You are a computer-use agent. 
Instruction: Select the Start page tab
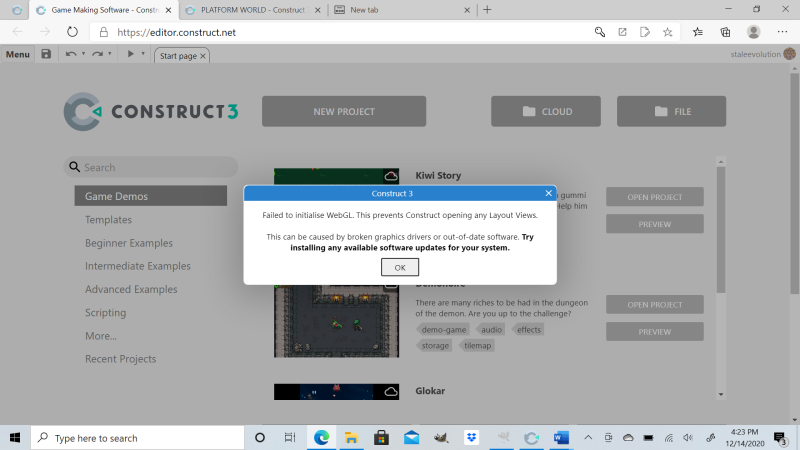(182, 56)
